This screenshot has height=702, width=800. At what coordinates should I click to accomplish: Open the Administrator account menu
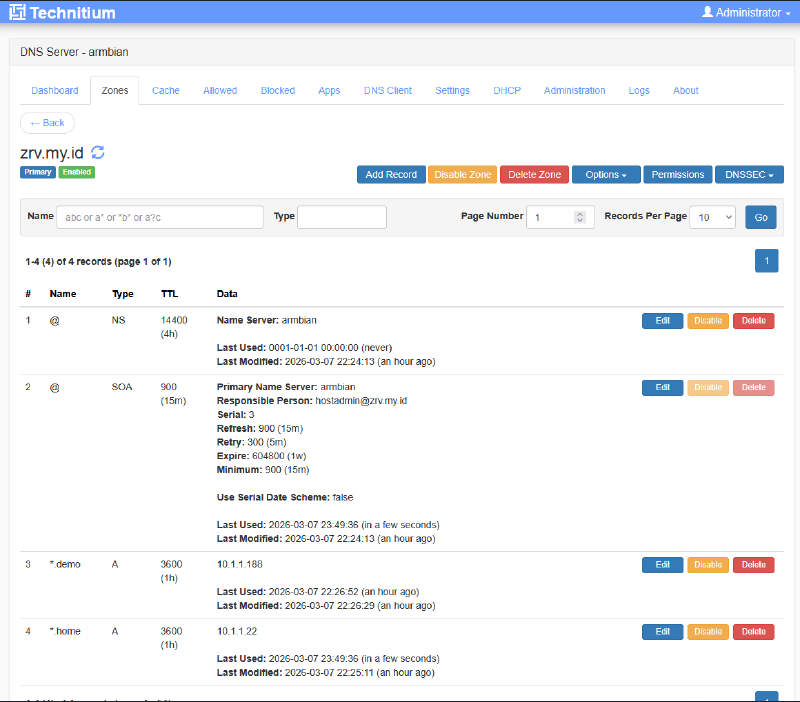click(745, 12)
